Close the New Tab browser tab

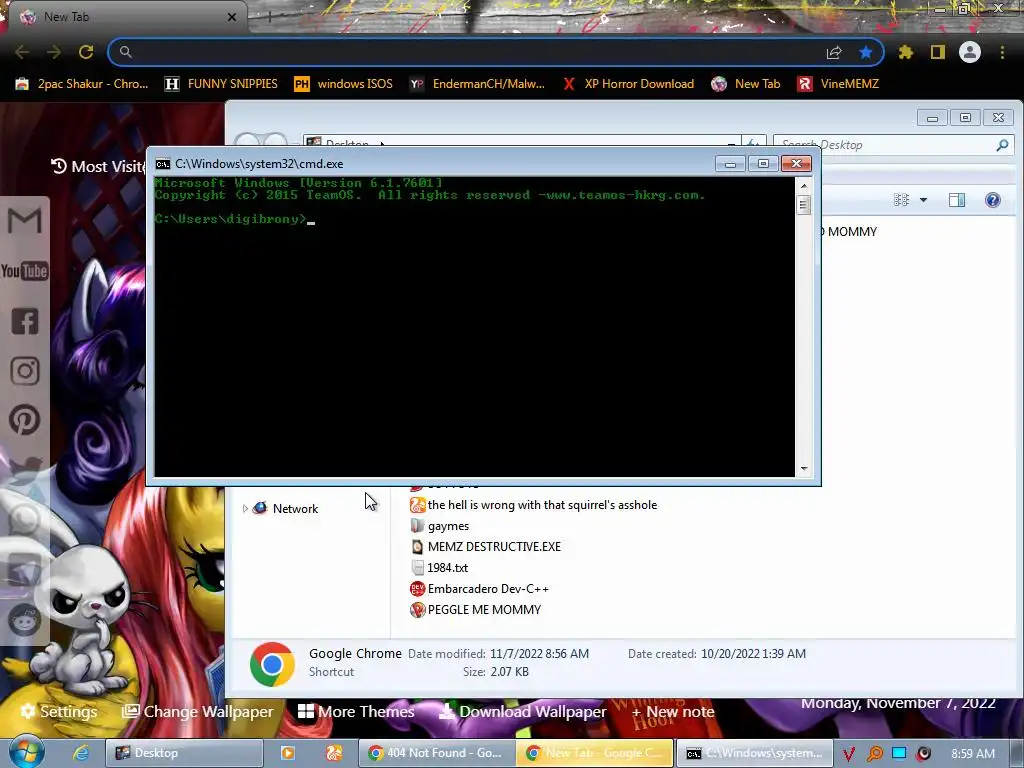point(231,17)
